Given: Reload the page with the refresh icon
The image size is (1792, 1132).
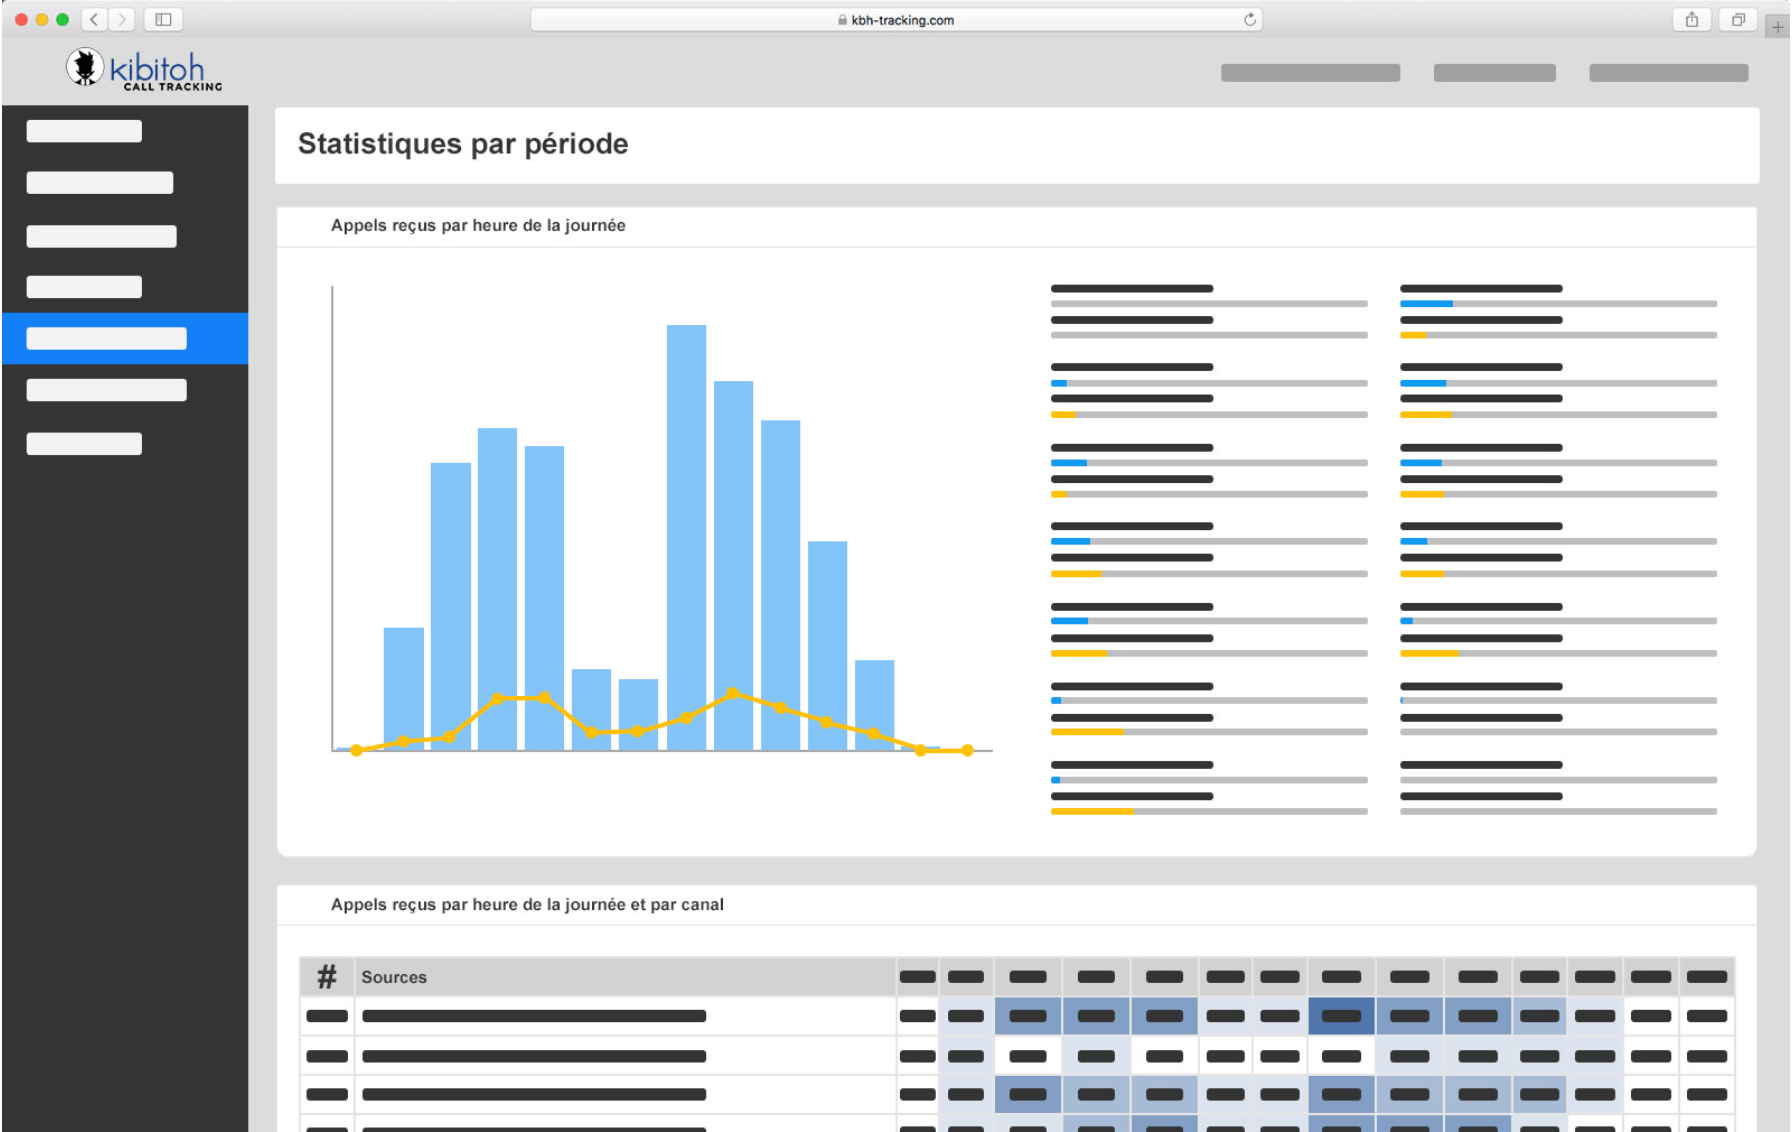Looking at the screenshot, I should [1249, 19].
